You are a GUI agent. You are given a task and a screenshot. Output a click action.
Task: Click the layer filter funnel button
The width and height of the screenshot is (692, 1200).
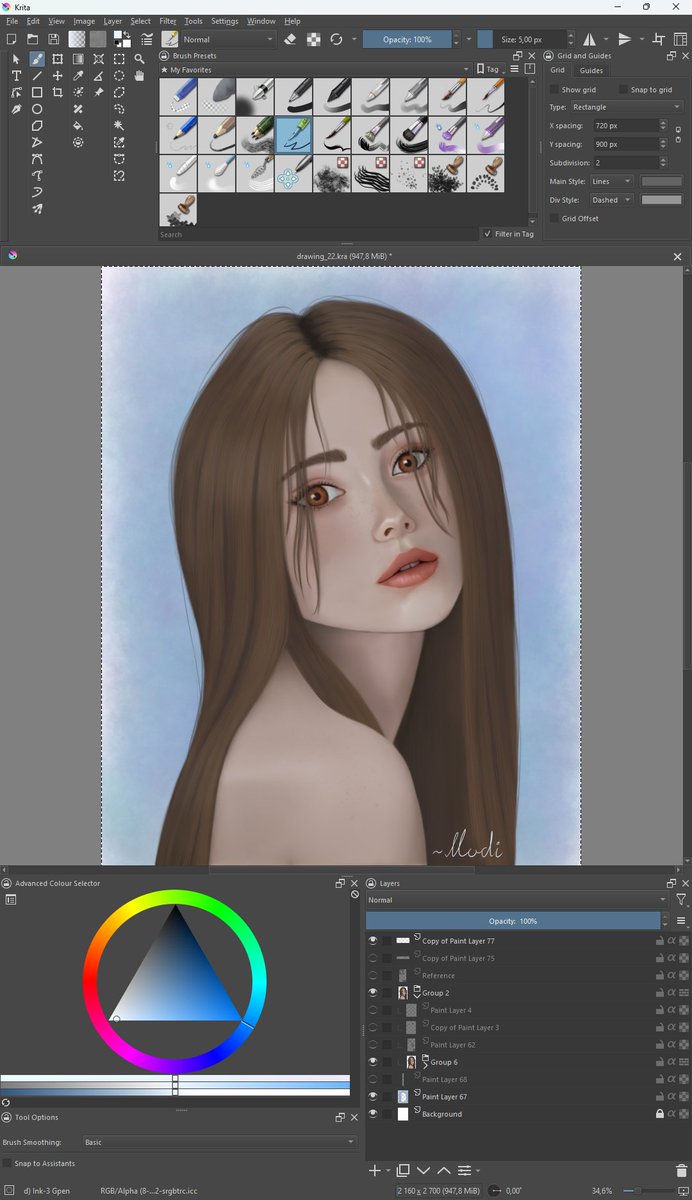click(681, 900)
